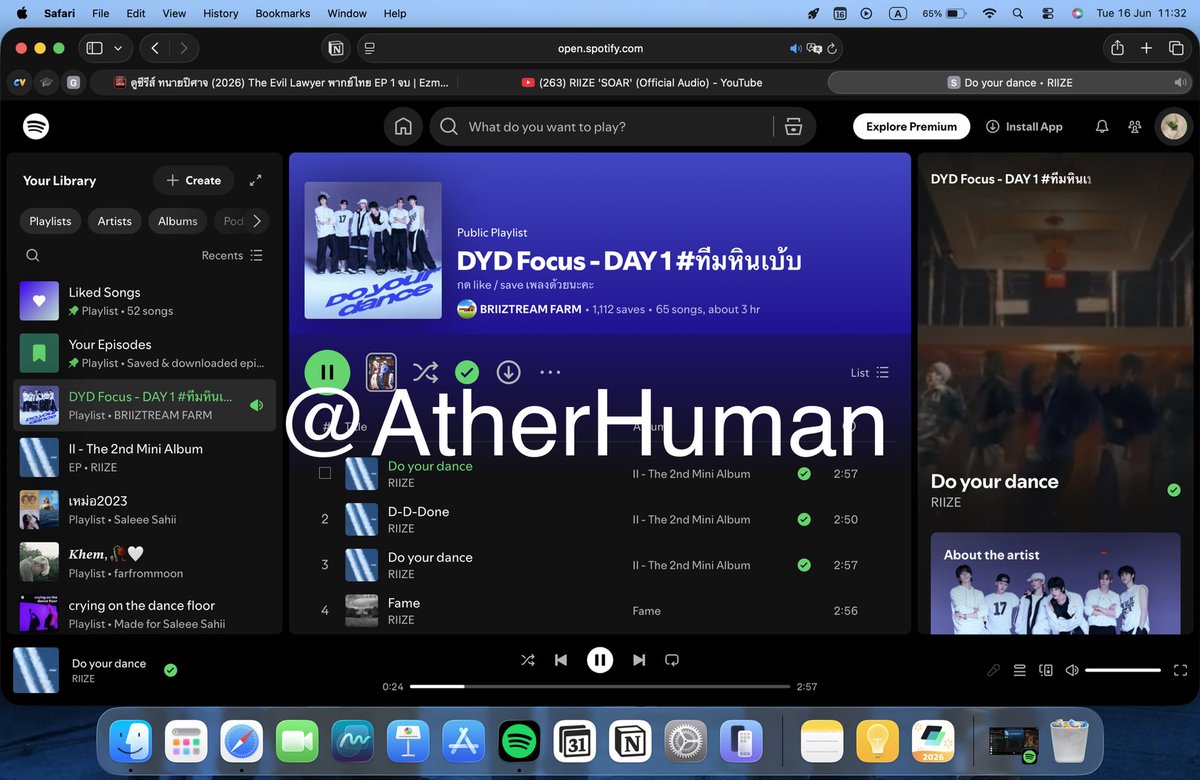
Task: Open Notion from the Dock
Action: (630, 741)
